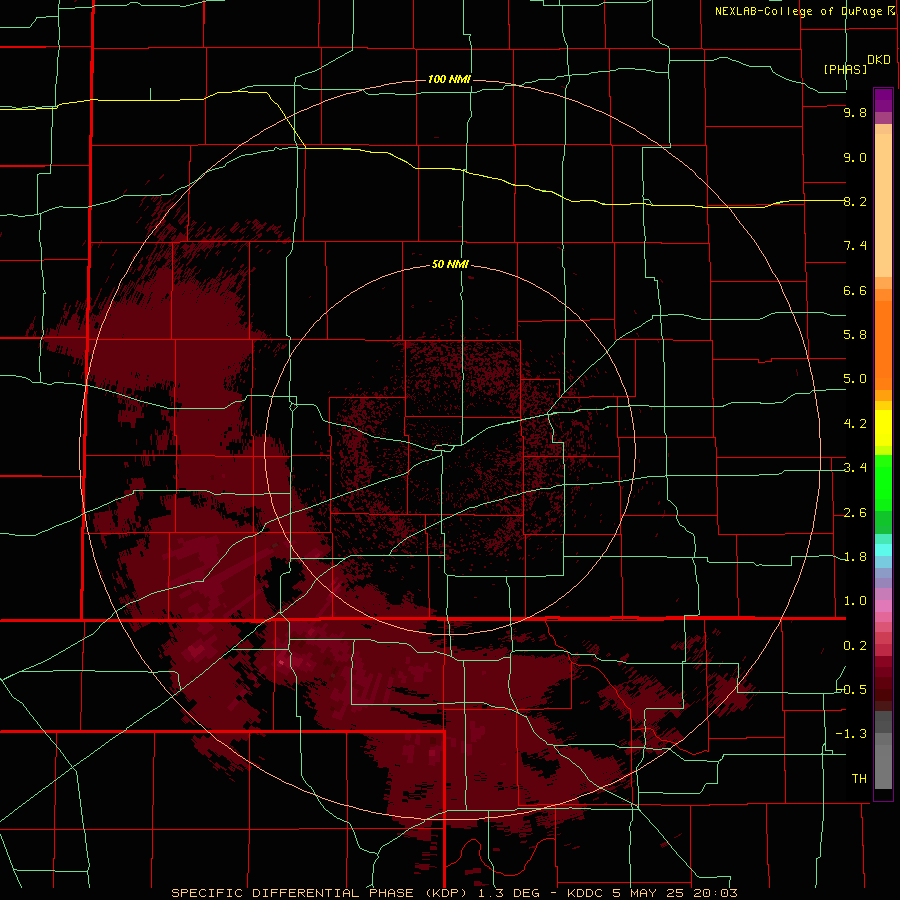Click the Specific Differential Phase KDP caption
The width and height of the screenshot is (900, 900).
(454, 893)
